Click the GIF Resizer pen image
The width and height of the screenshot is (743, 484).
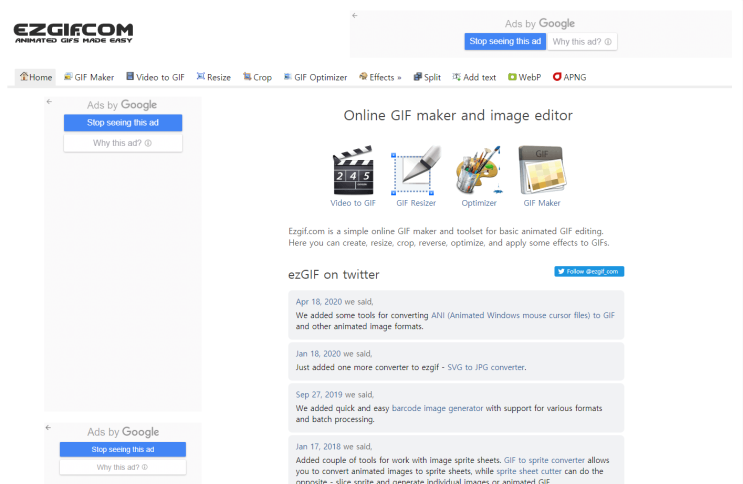point(416,171)
